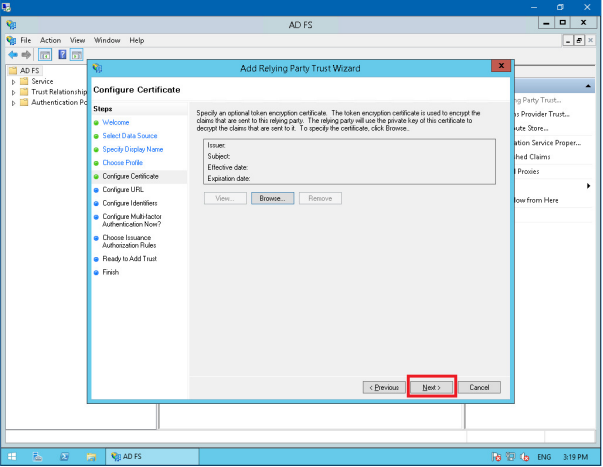Open File Explorer from the taskbar

tap(91, 457)
